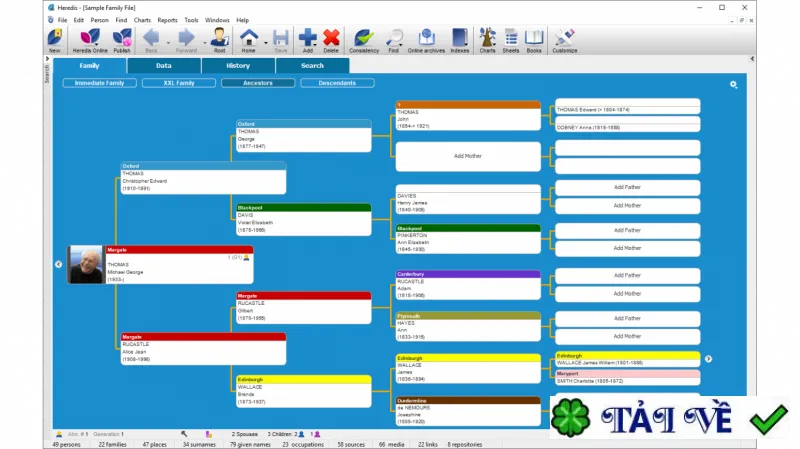The height and width of the screenshot is (449, 800).
Task: Click the Publish toolbar icon
Action: click(x=122, y=41)
